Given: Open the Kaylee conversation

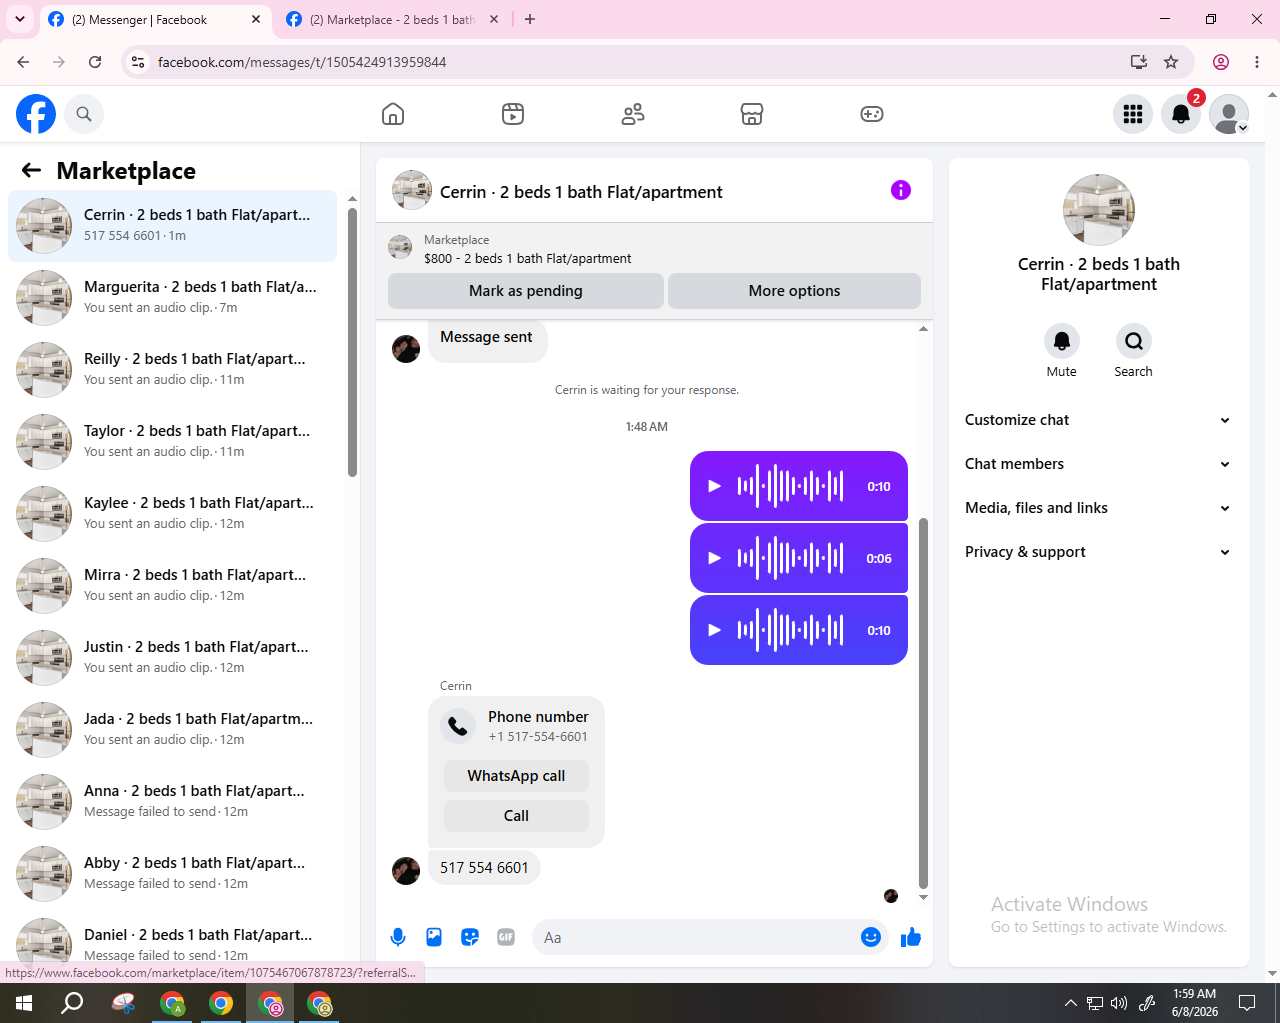Looking at the screenshot, I should 173,513.
